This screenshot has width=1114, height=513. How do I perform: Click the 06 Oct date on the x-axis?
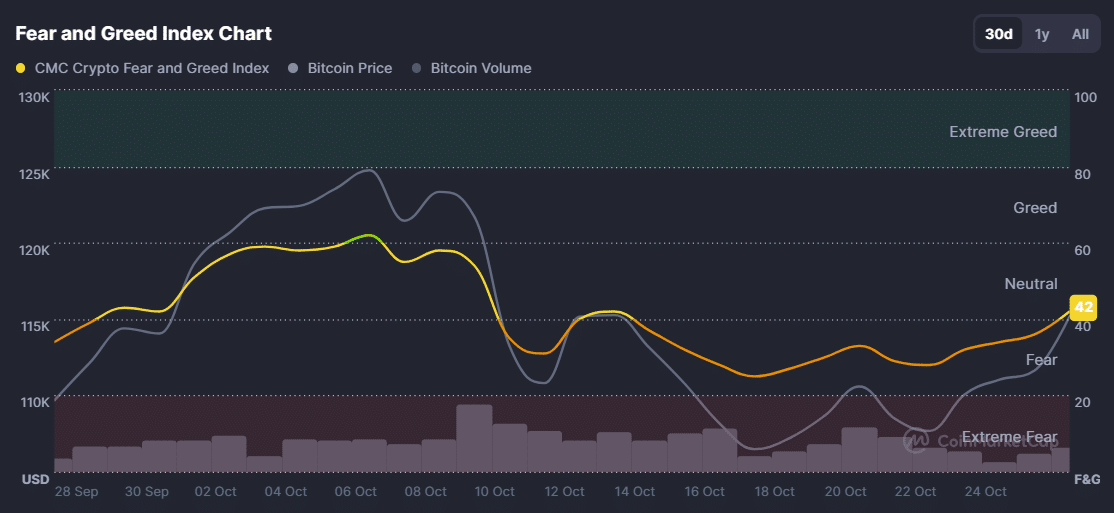pos(355,492)
